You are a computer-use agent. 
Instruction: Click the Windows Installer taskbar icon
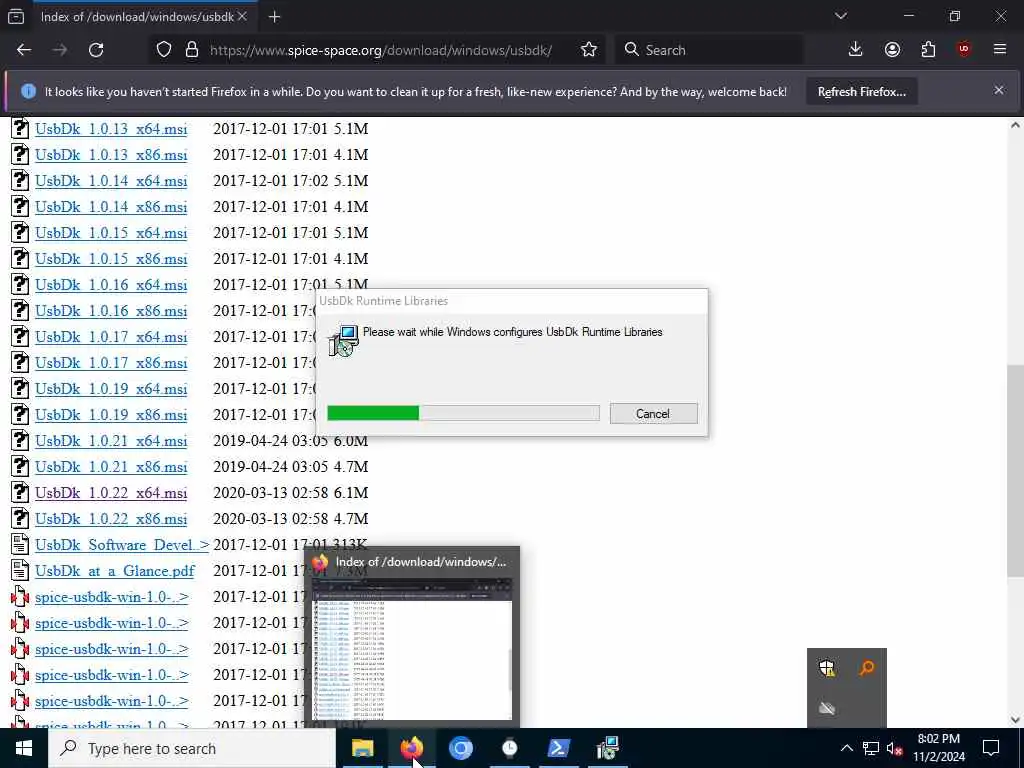tap(607, 748)
